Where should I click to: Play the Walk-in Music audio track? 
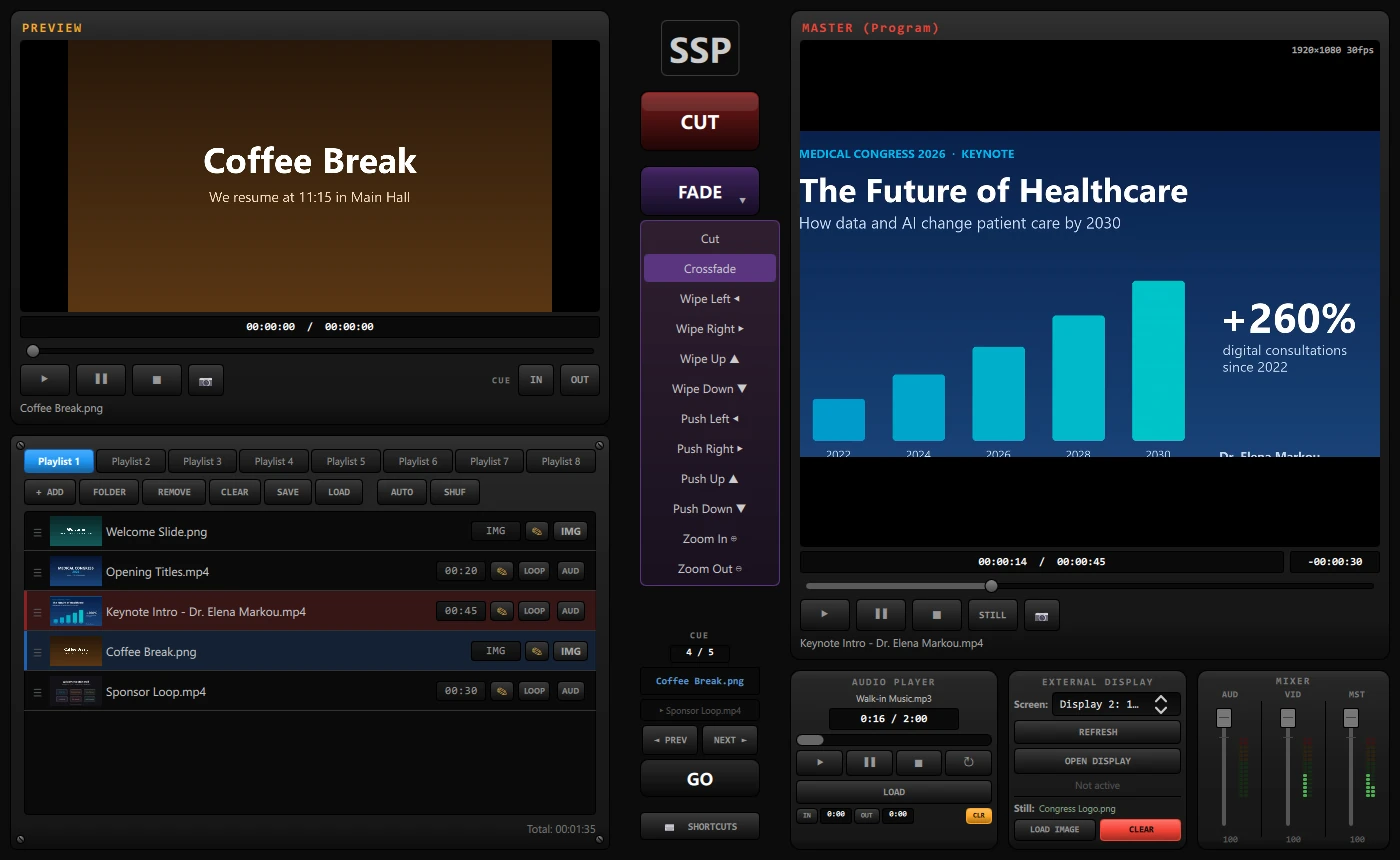(x=821, y=762)
